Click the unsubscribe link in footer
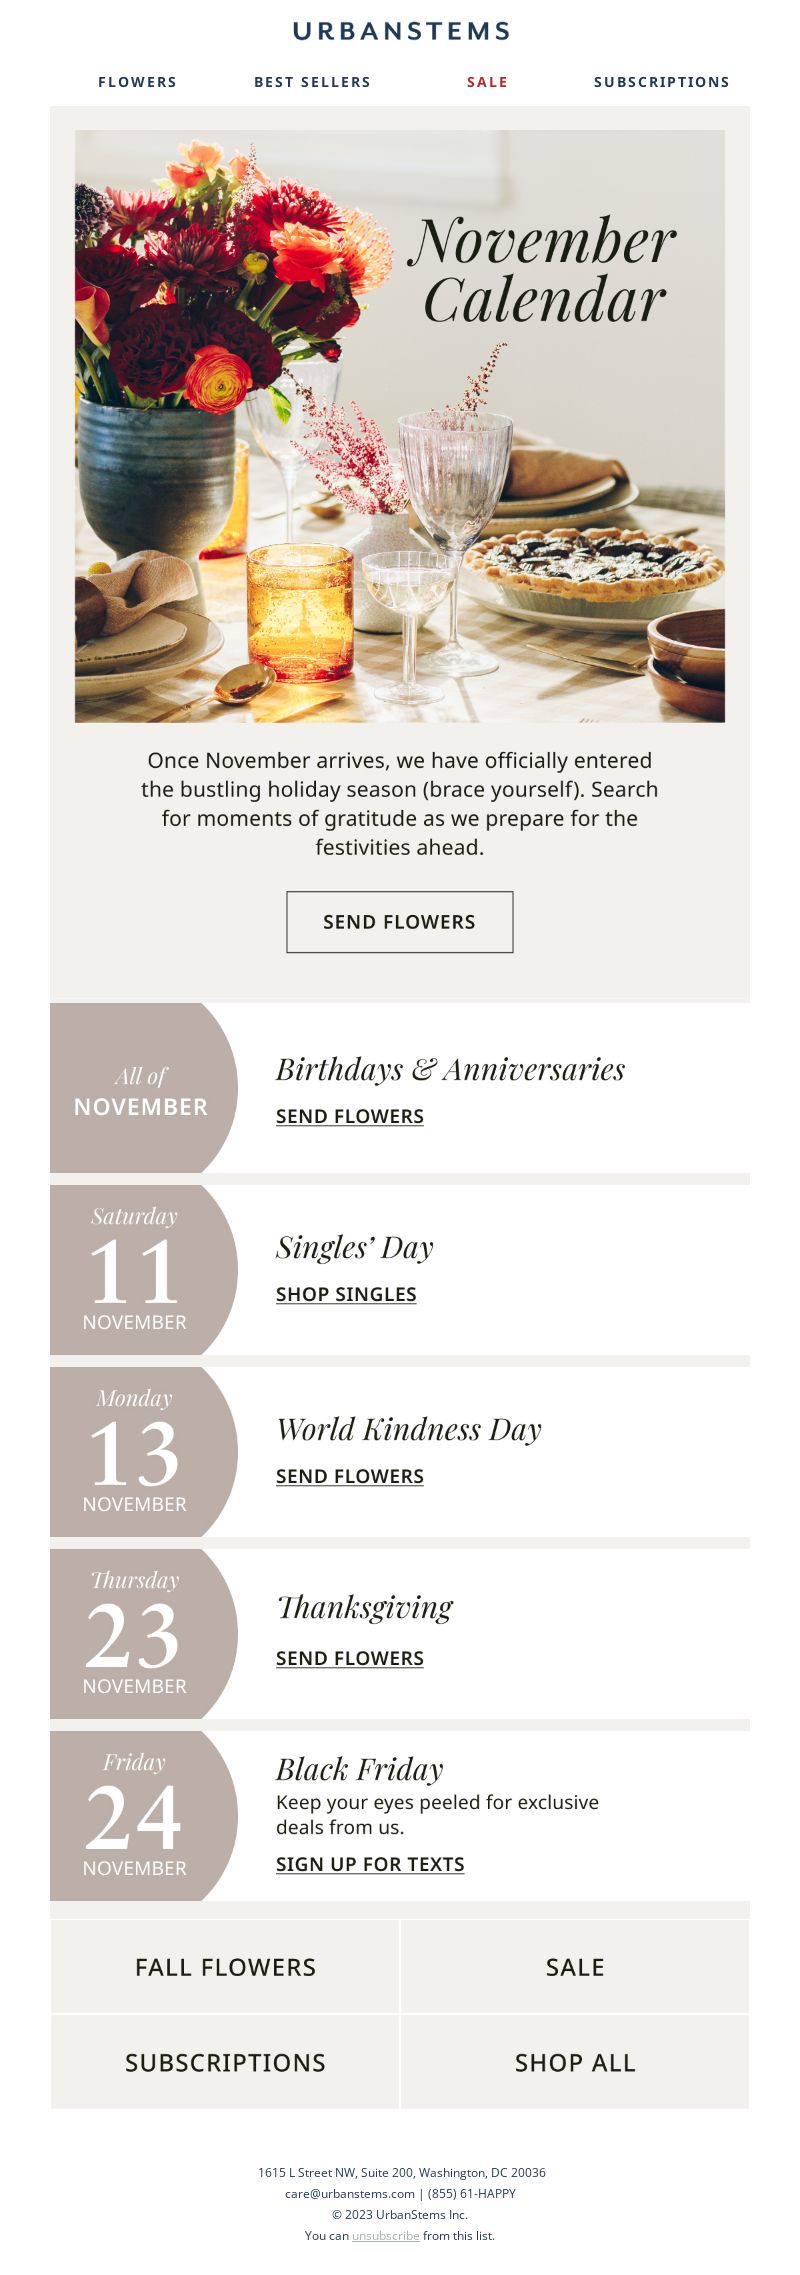This screenshot has width=800, height=2275. (x=386, y=2235)
